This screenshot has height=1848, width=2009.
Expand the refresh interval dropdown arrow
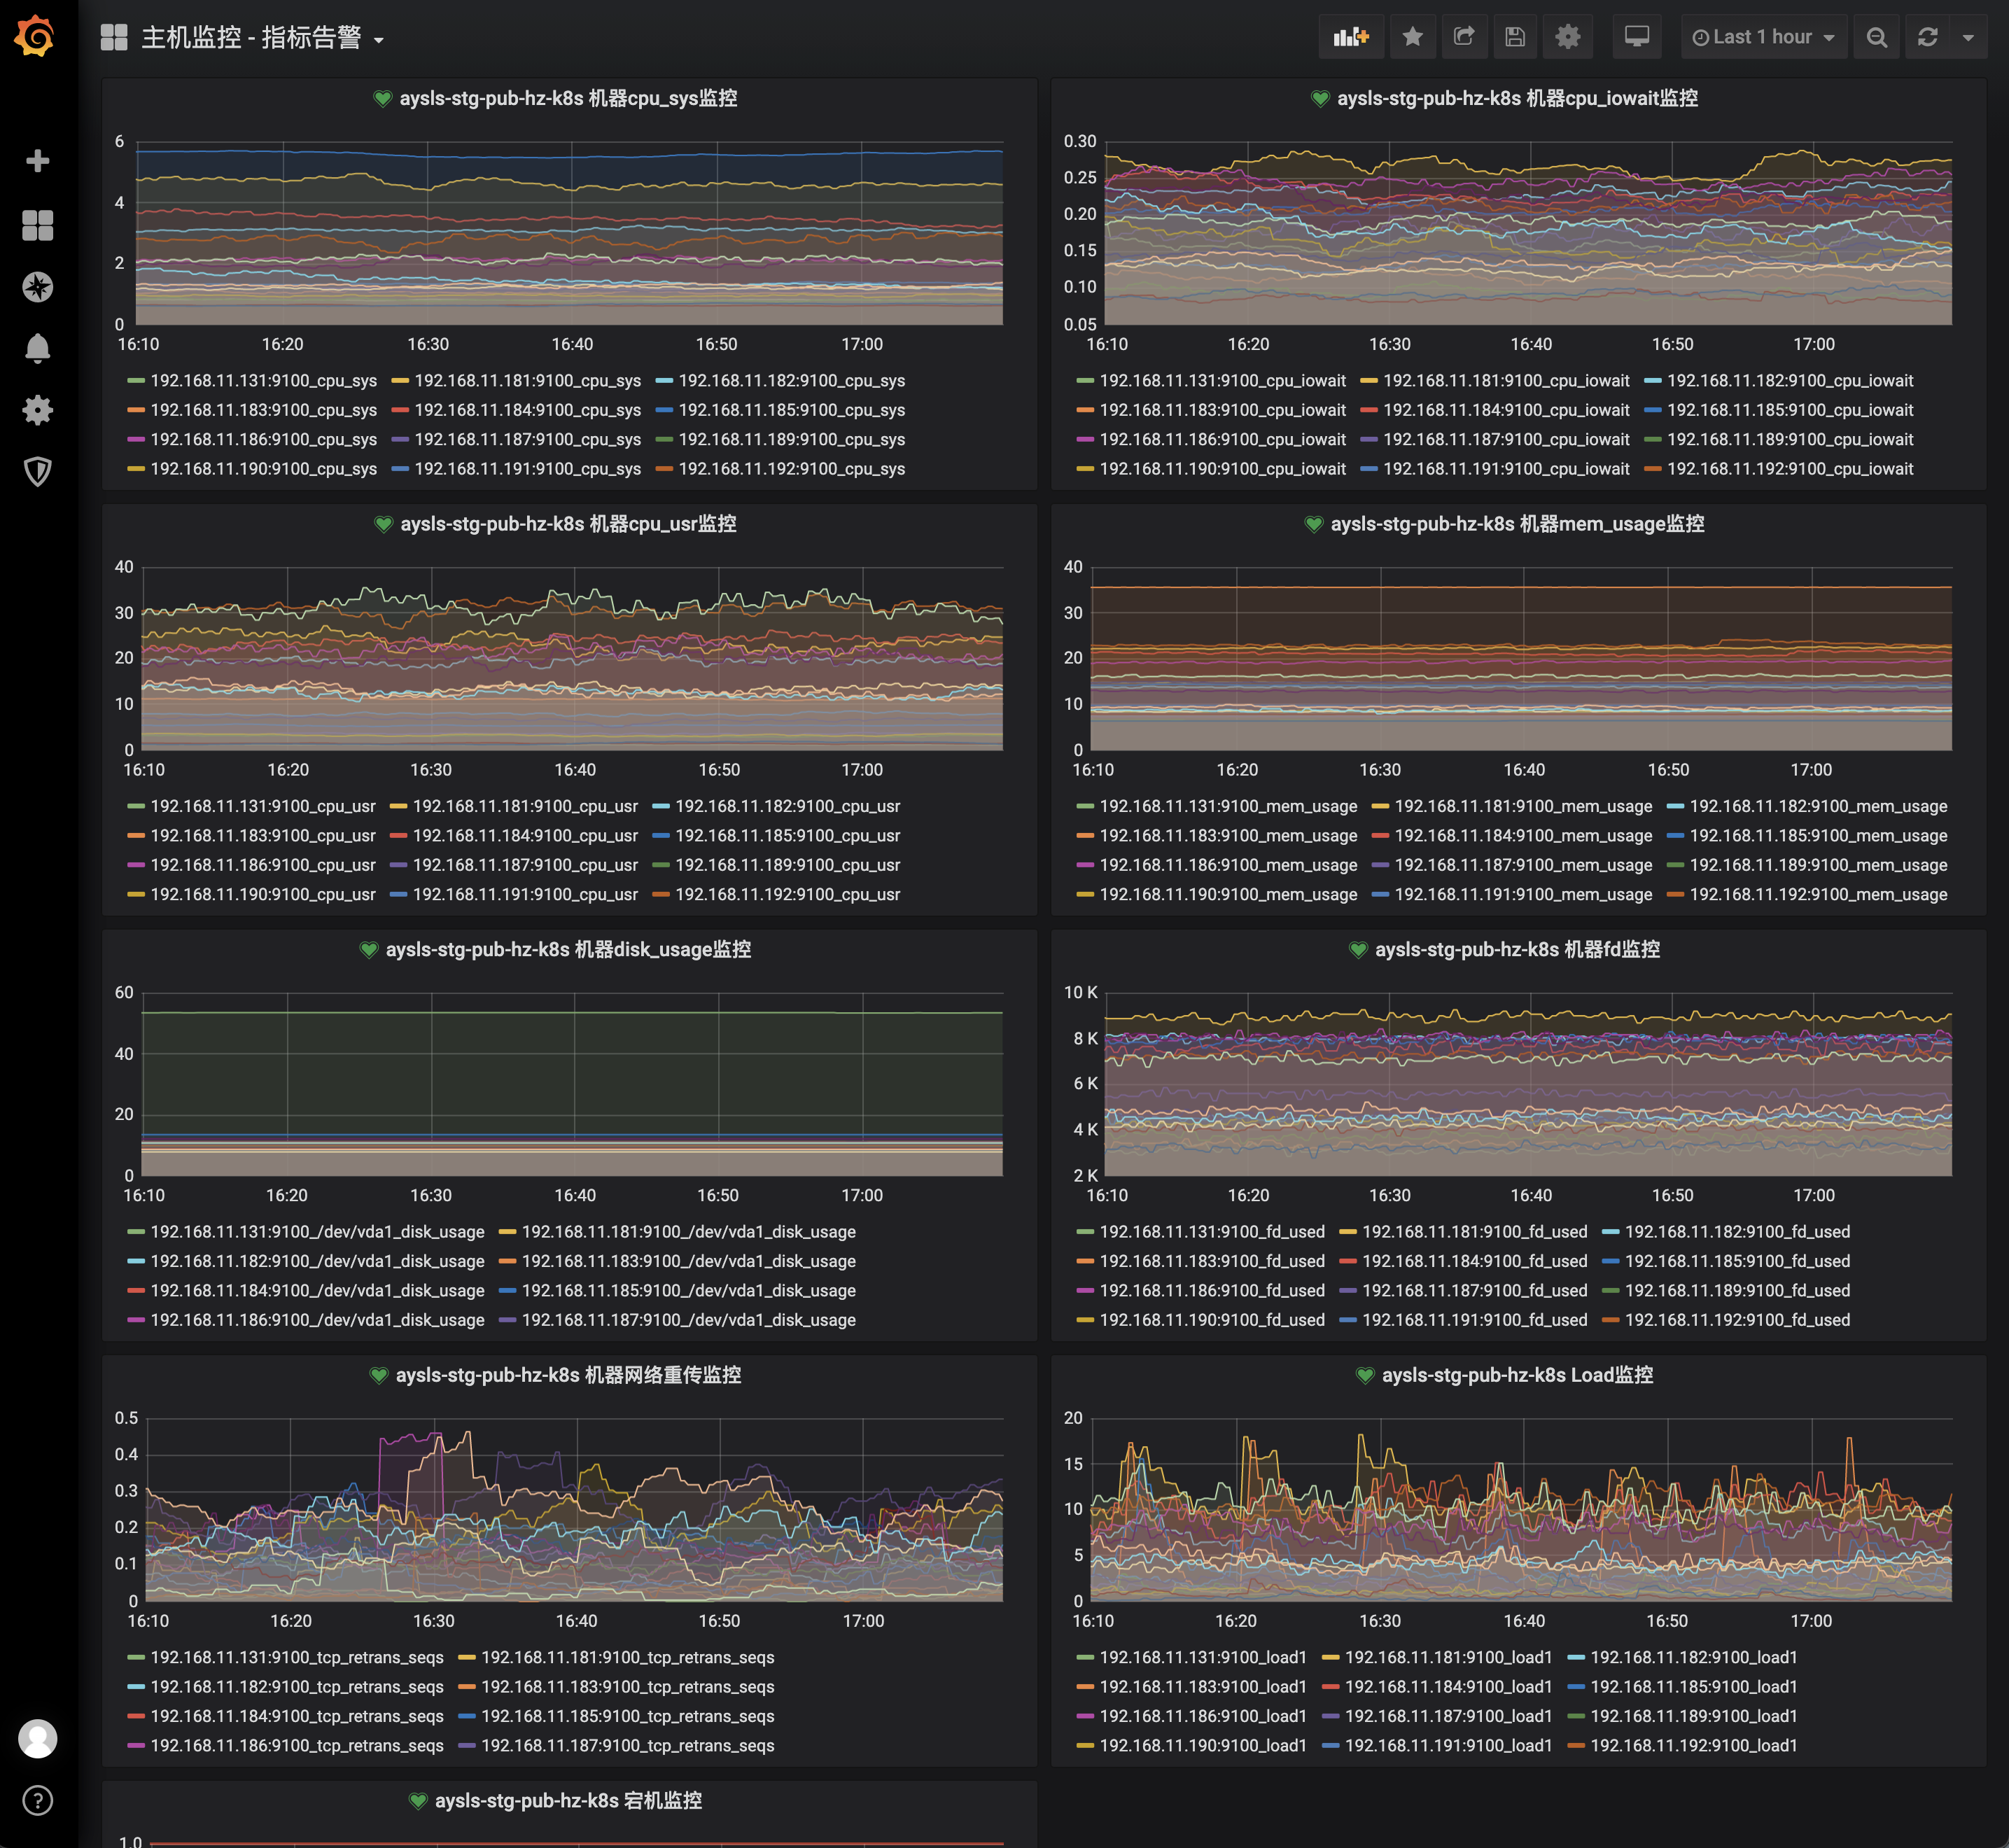1968,37
